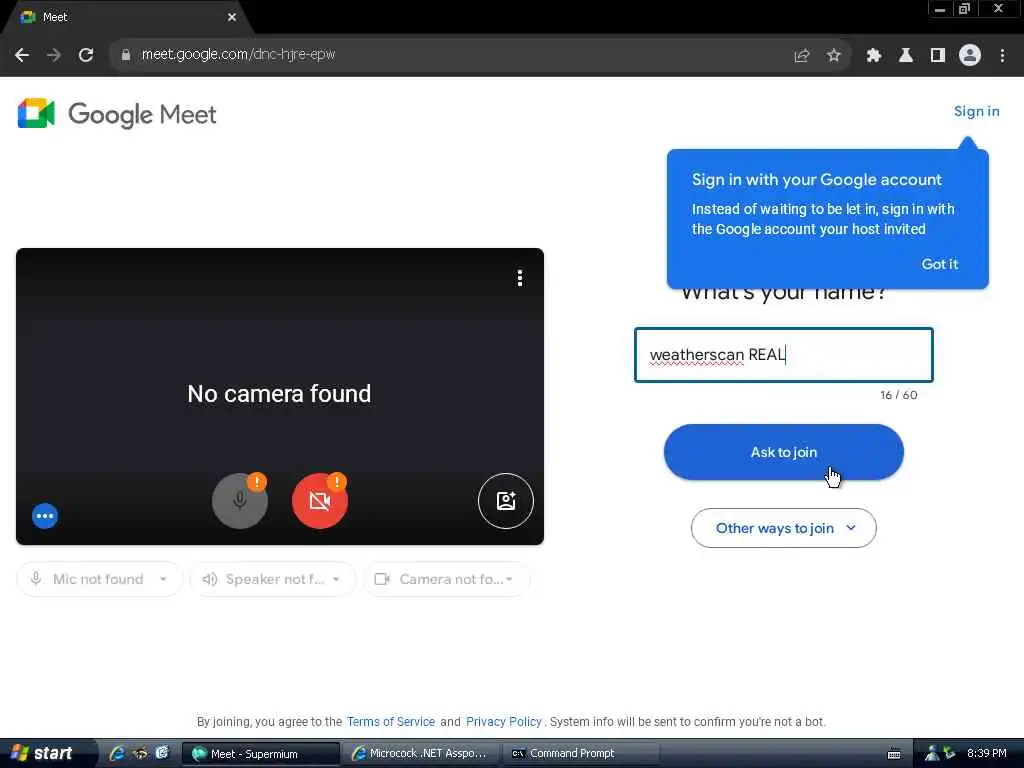Click the camera warning badge
The height and width of the screenshot is (768, 1024).
336,482
